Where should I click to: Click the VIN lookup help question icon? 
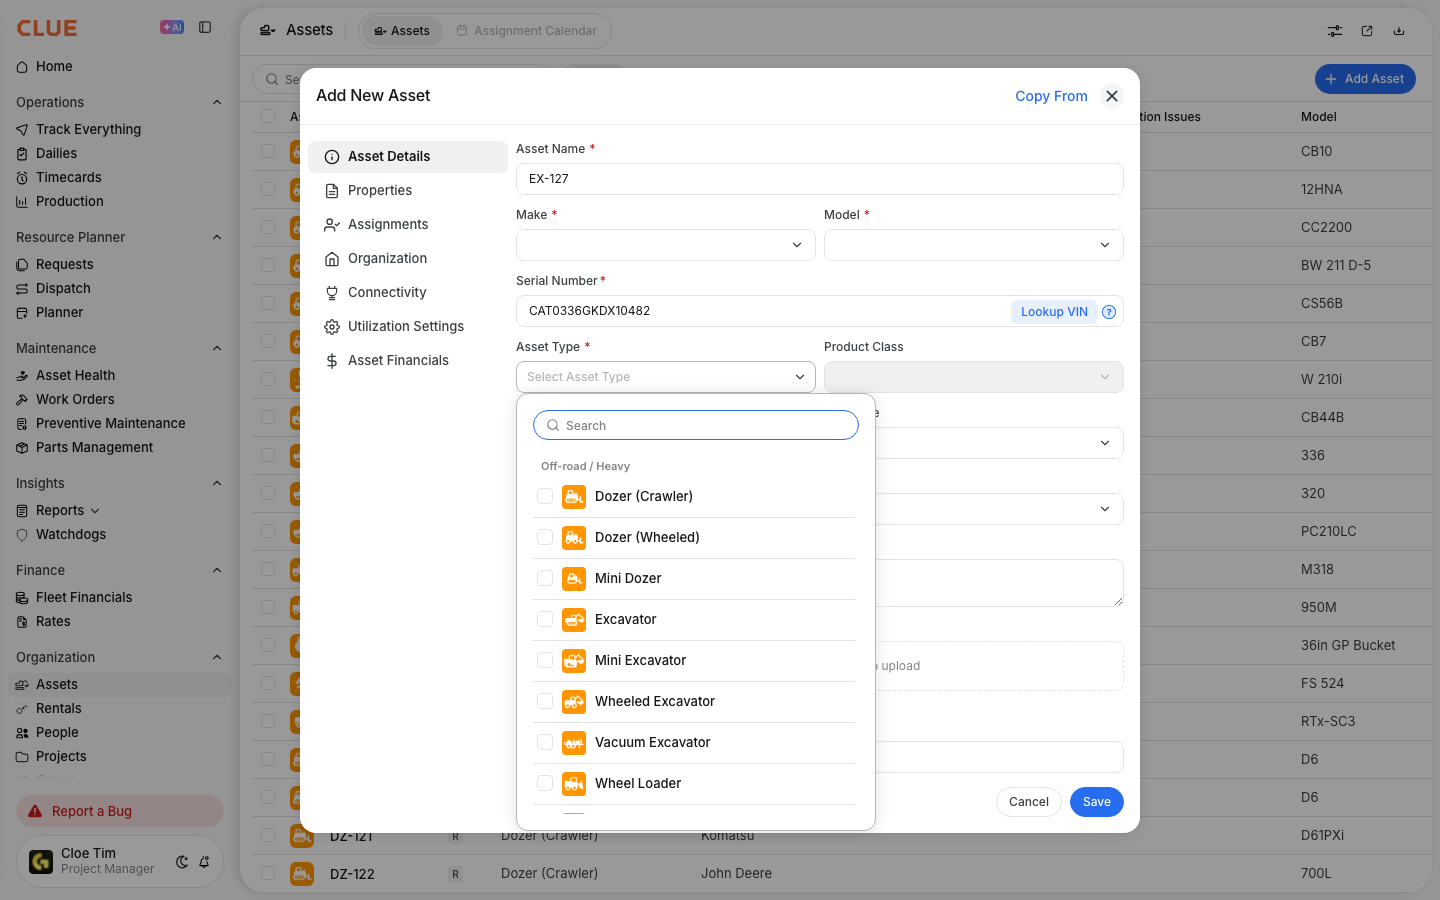1109,312
